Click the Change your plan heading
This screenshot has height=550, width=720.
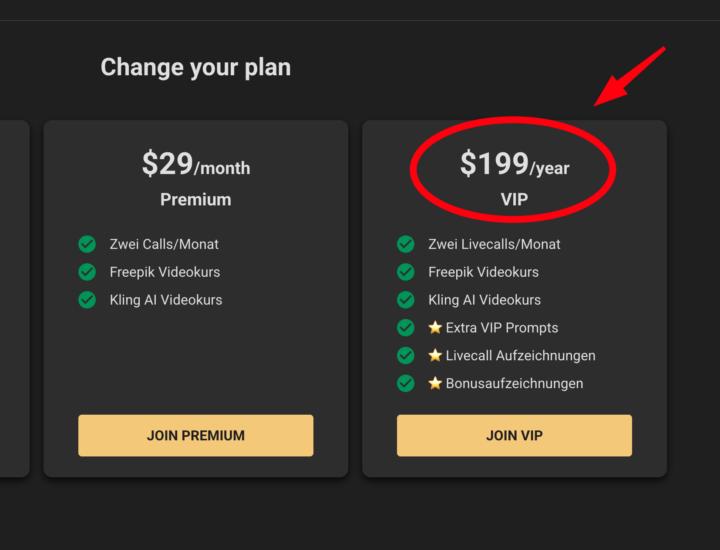point(195,68)
